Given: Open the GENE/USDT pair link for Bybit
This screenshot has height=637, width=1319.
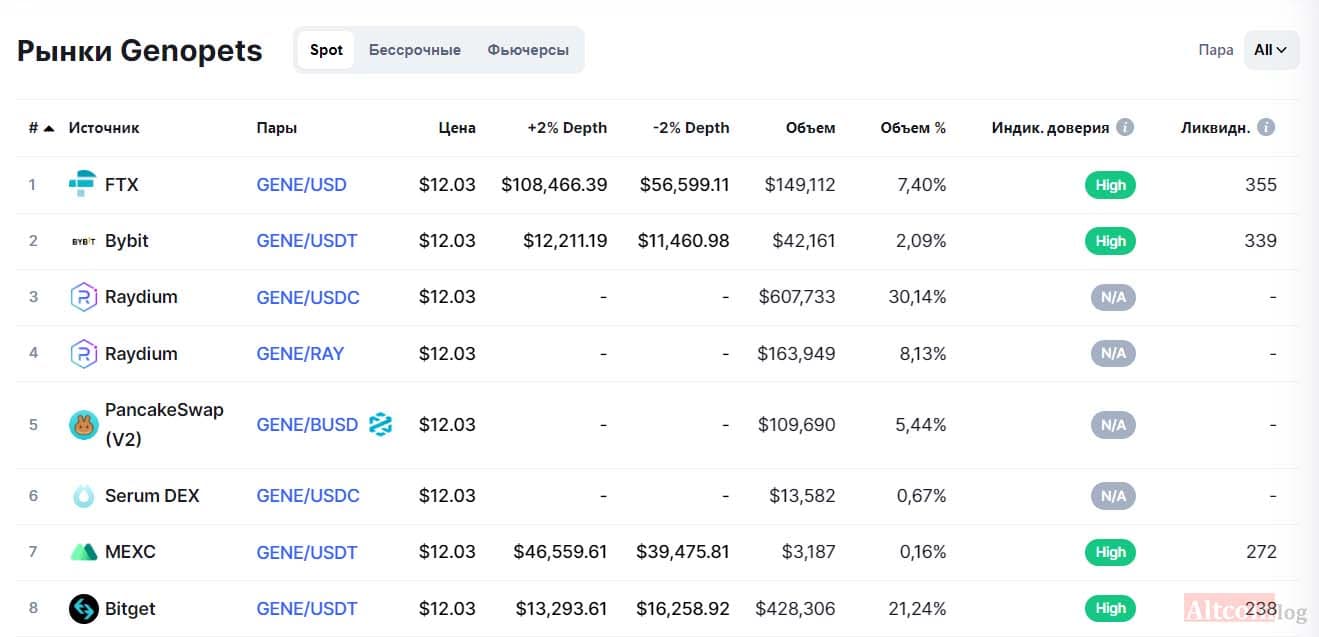Looking at the screenshot, I should point(307,241).
